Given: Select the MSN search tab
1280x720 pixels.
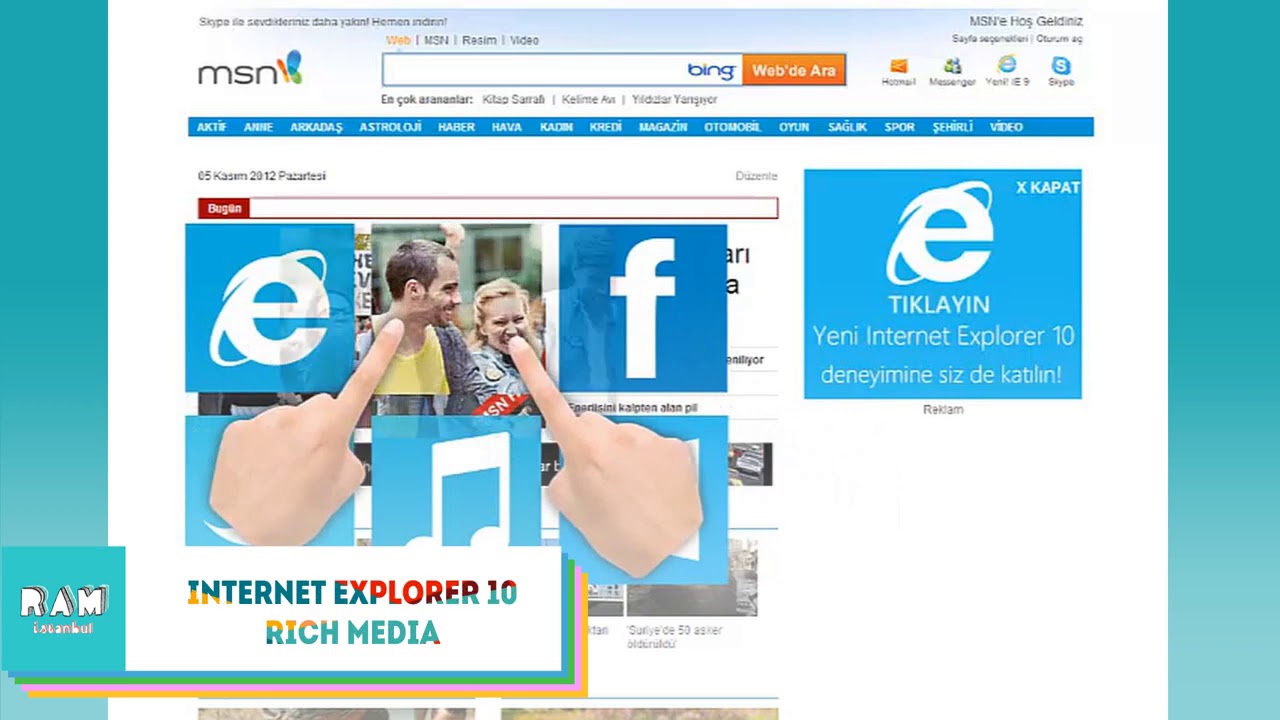Looking at the screenshot, I should tap(436, 40).
